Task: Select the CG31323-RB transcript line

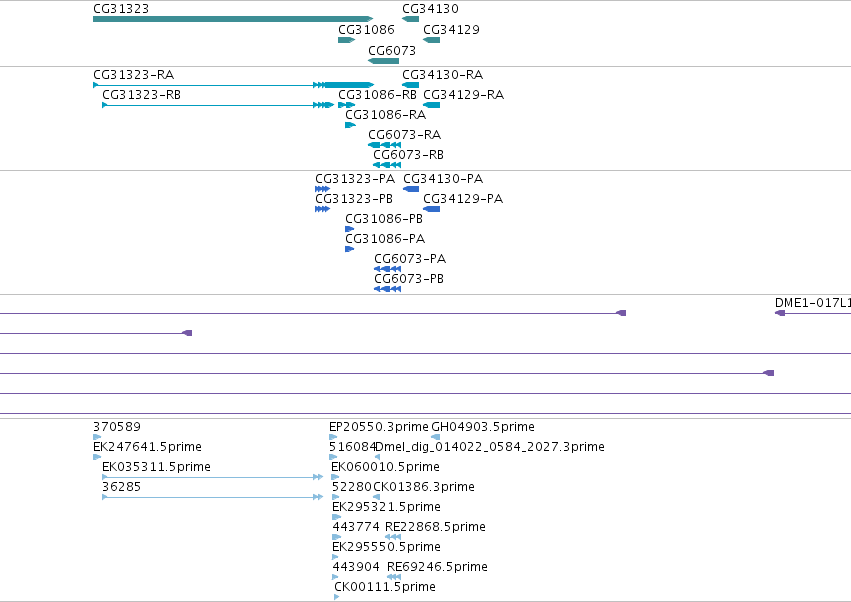Action: point(218,105)
